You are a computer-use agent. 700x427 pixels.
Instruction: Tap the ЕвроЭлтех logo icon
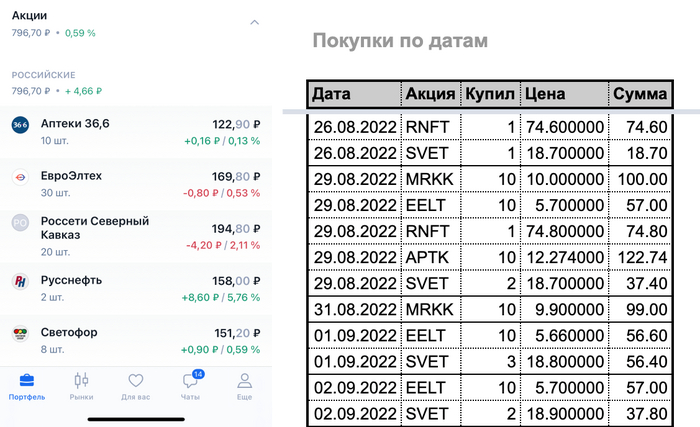[x=20, y=177]
